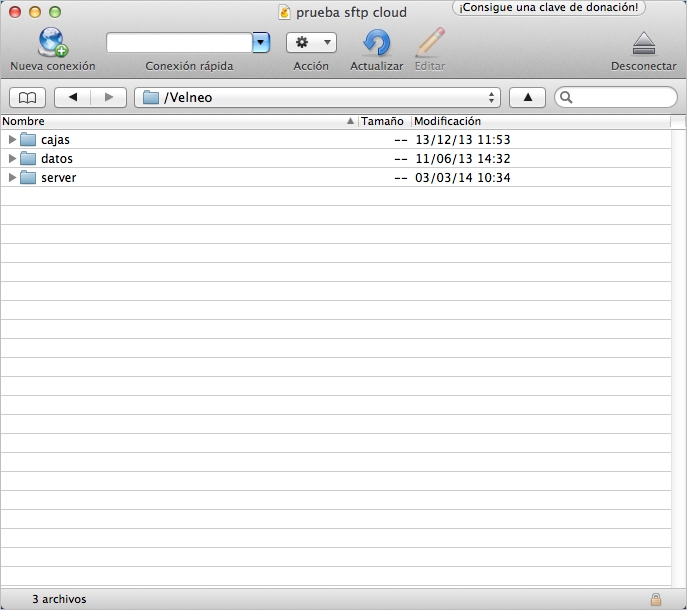
Task: Go forward with the right arrow button
Action: pyautogui.click(x=109, y=97)
